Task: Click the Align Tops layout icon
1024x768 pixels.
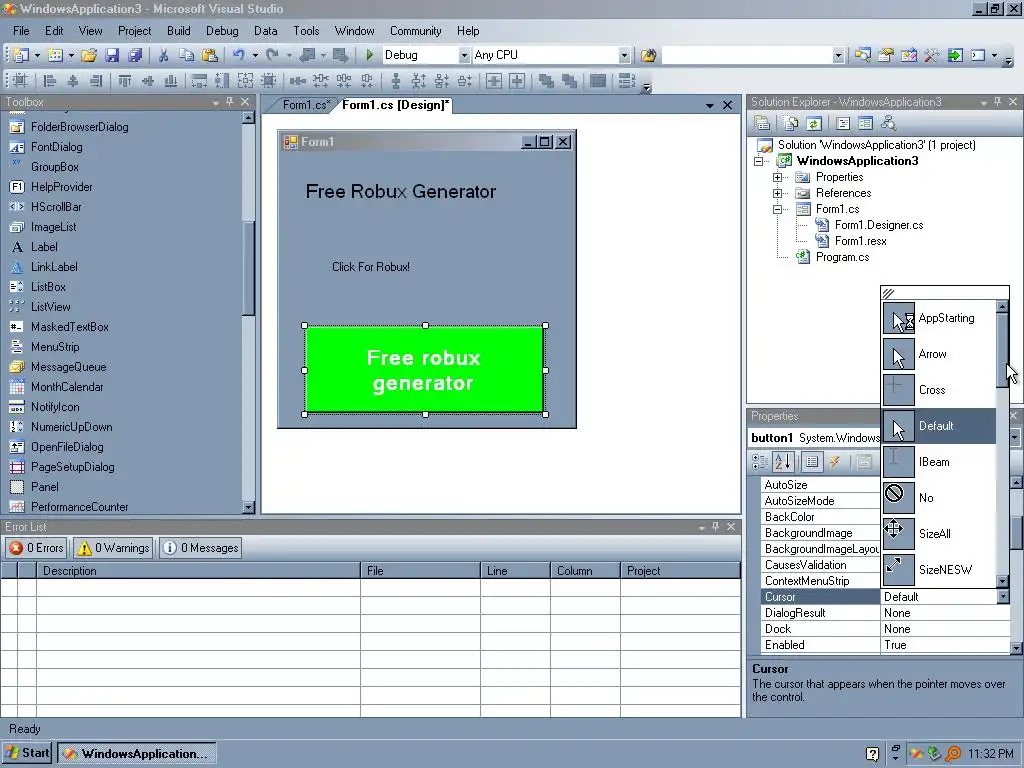Action: click(125, 81)
